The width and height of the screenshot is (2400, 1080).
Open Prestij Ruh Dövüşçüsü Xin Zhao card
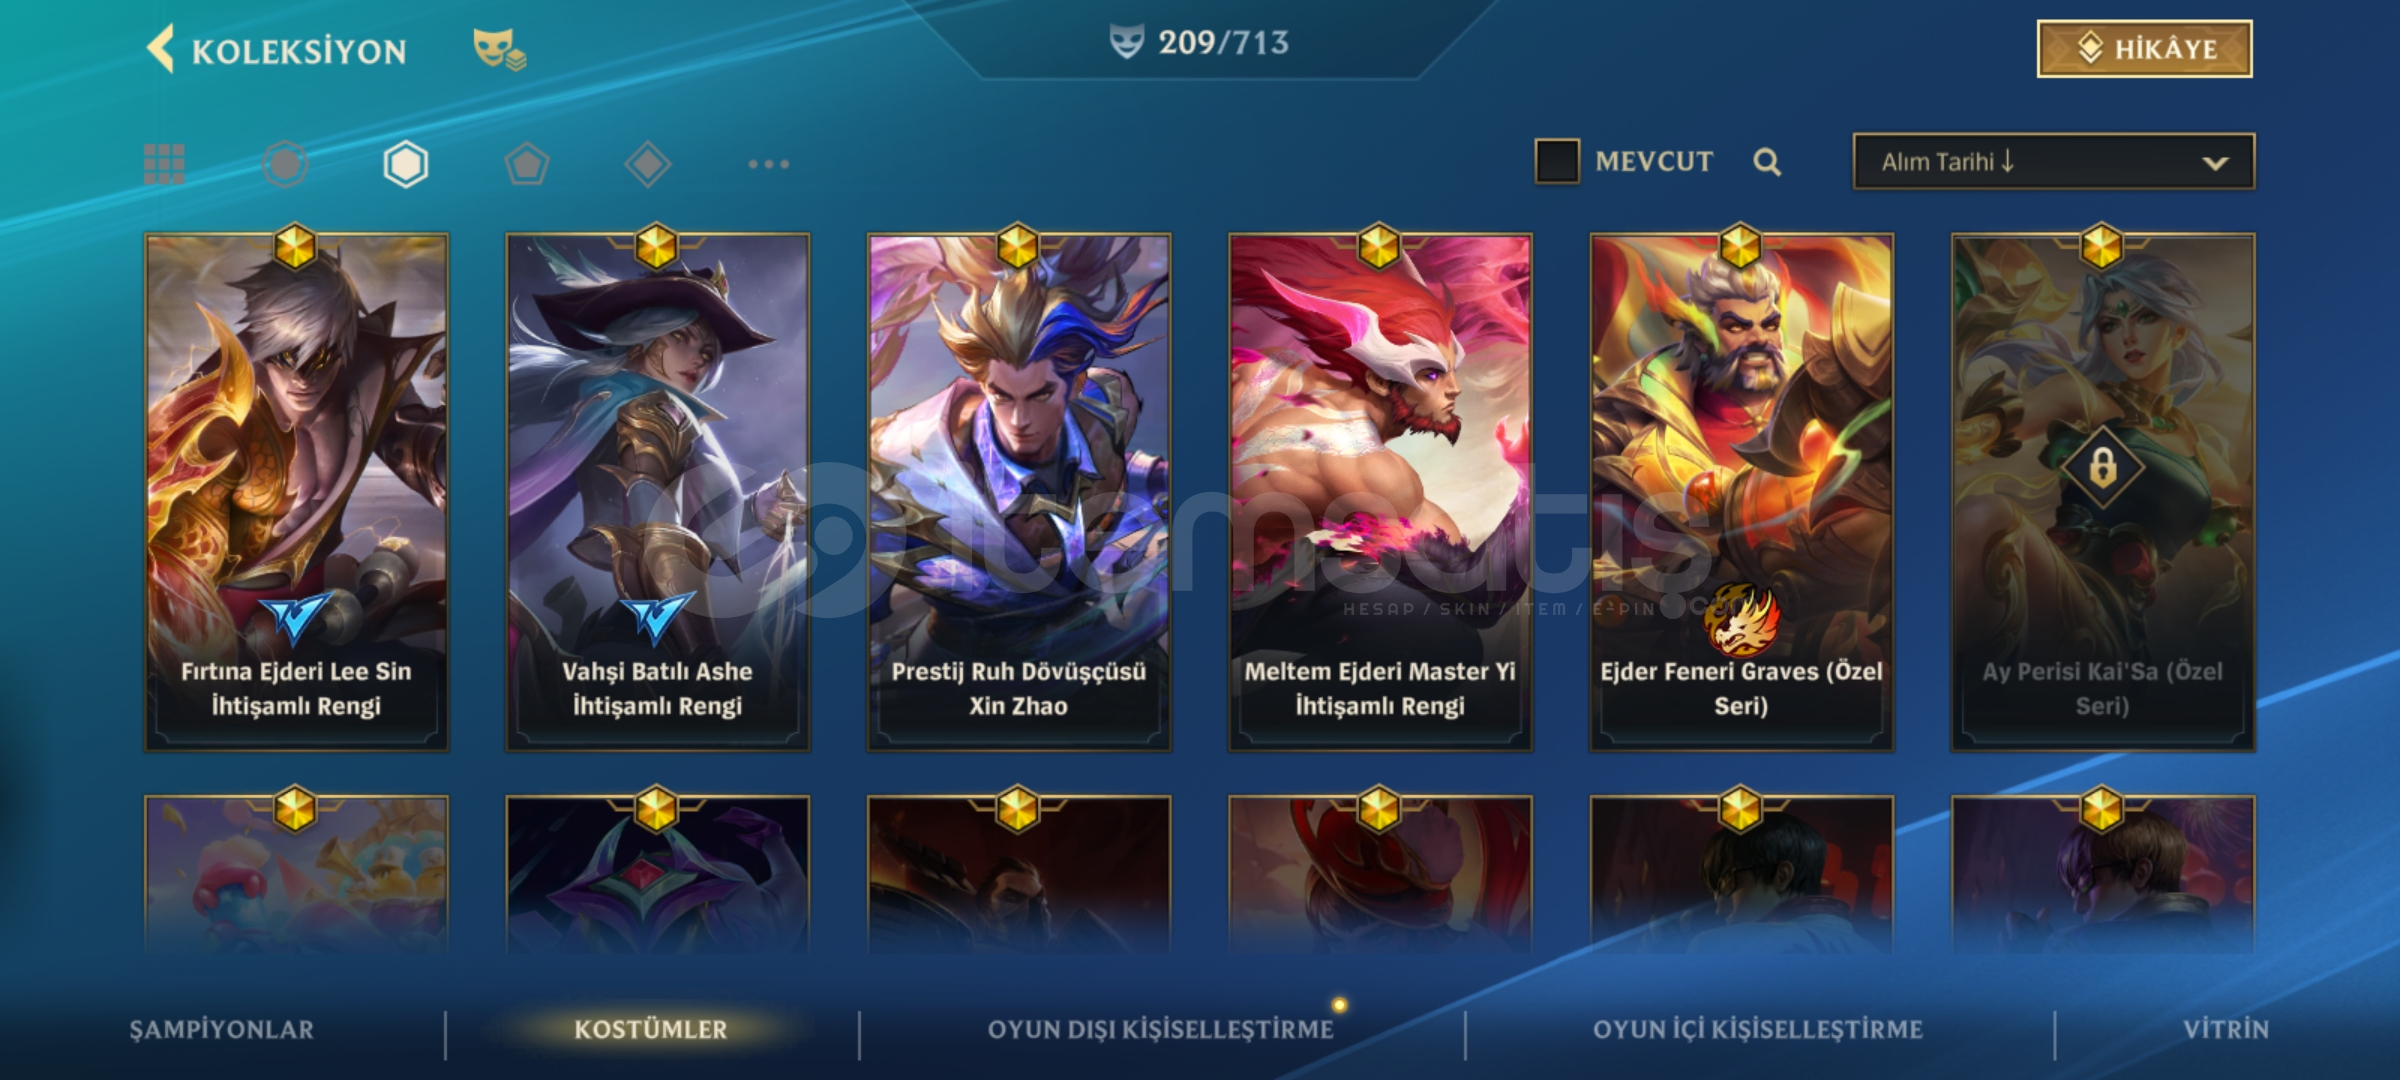(x=1019, y=492)
